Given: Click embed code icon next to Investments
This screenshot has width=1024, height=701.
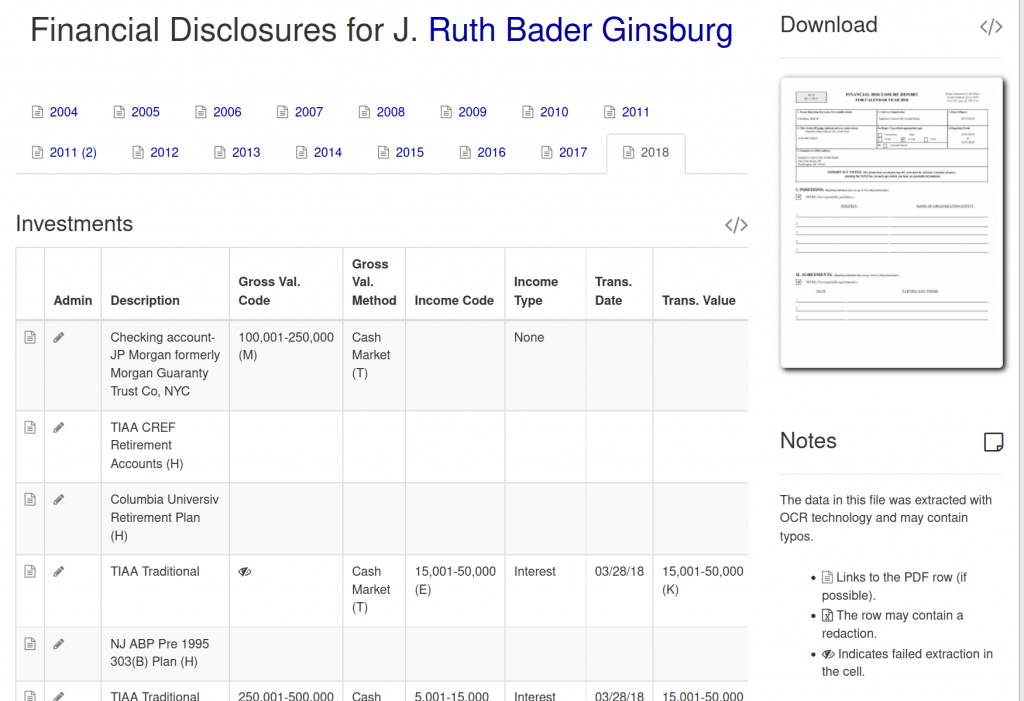Looking at the screenshot, I should click(x=736, y=225).
